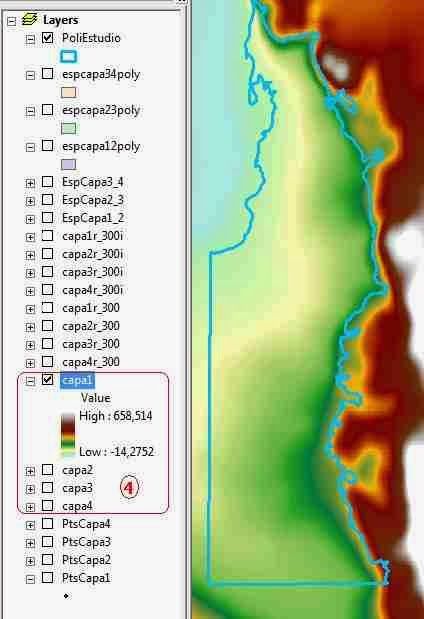Click the PoliEstudio cyan outline symbol
The height and width of the screenshot is (619, 424).
(x=69, y=56)
